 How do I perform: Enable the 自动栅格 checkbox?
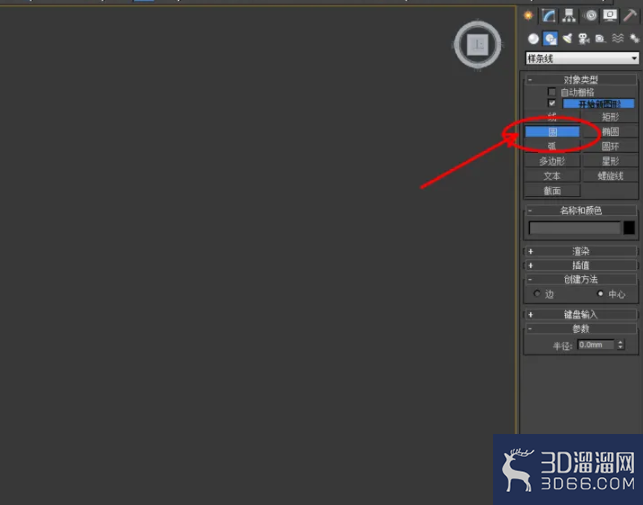pos(552,91)
